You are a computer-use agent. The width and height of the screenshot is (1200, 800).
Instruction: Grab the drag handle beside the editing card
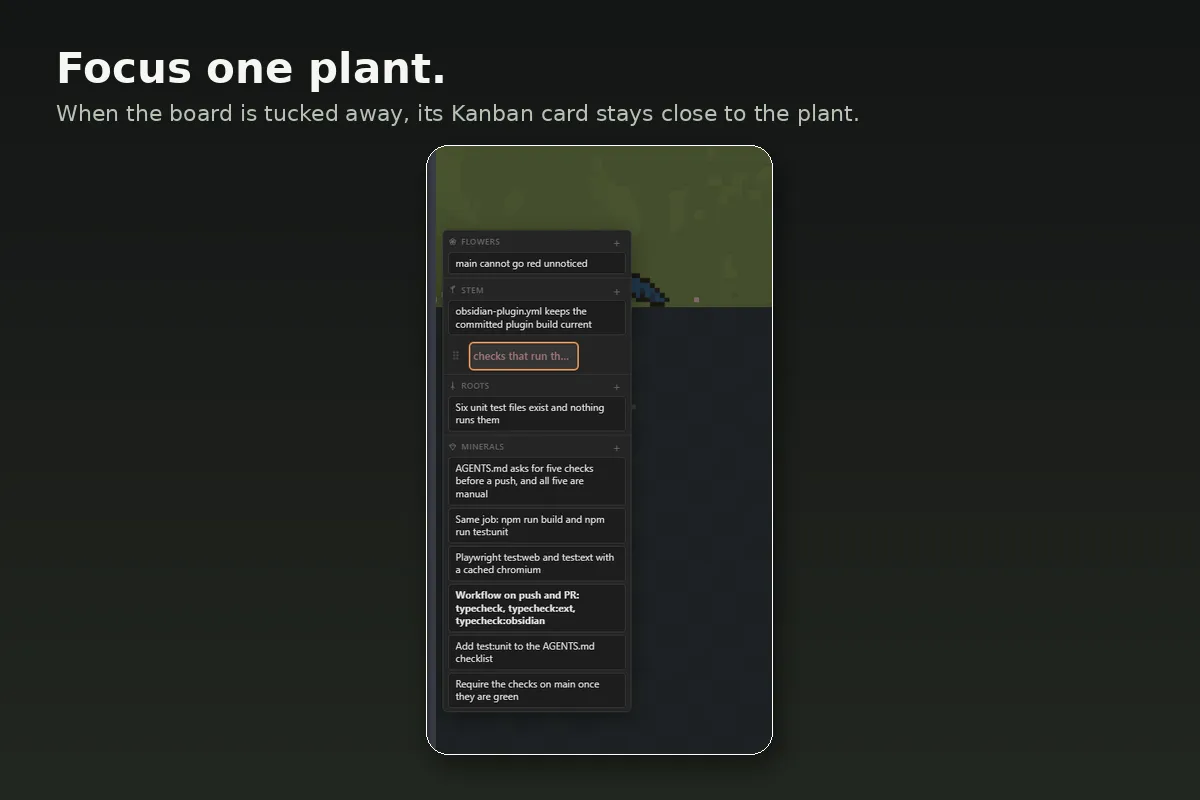(x=456, y=356)
